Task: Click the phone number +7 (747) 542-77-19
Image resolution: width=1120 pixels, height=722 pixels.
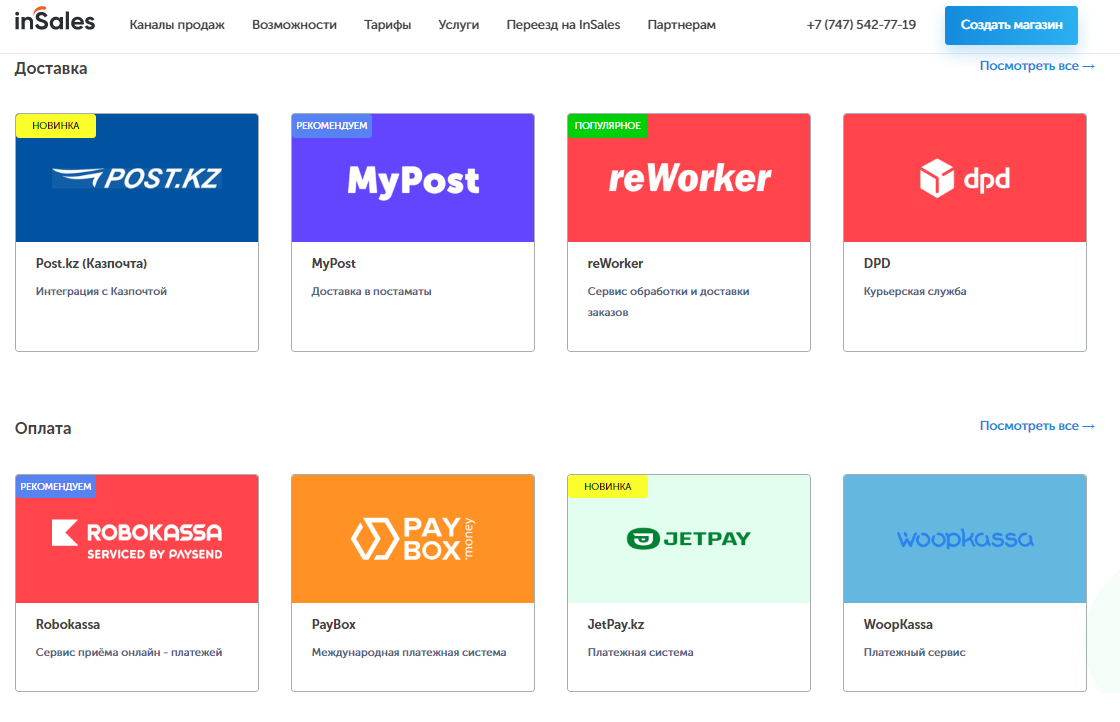Action: (x=861, y=25)
